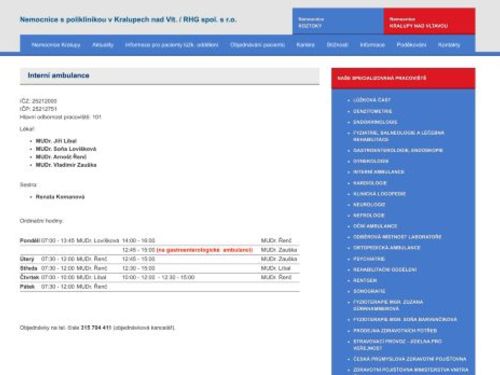The height and width of the screenshot is (375, 500).
Task: Click the Naše specializovaná pracoviště sidebar header
Action: click(403, 78)
